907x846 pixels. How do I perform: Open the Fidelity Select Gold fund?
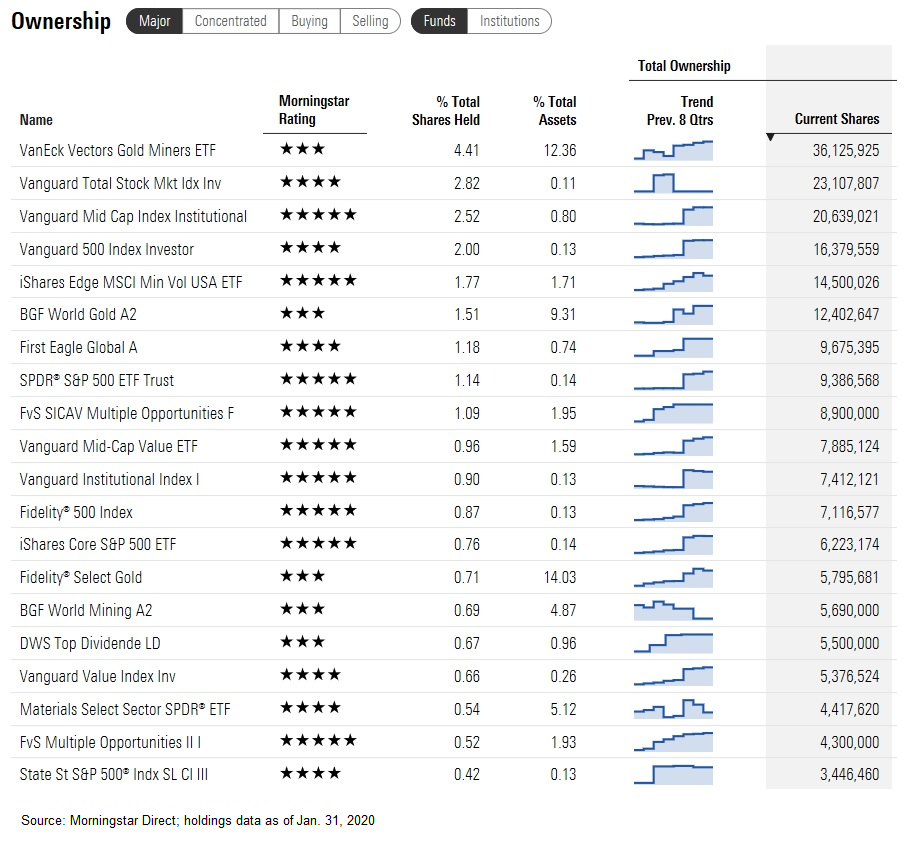[x=81, y=577]
